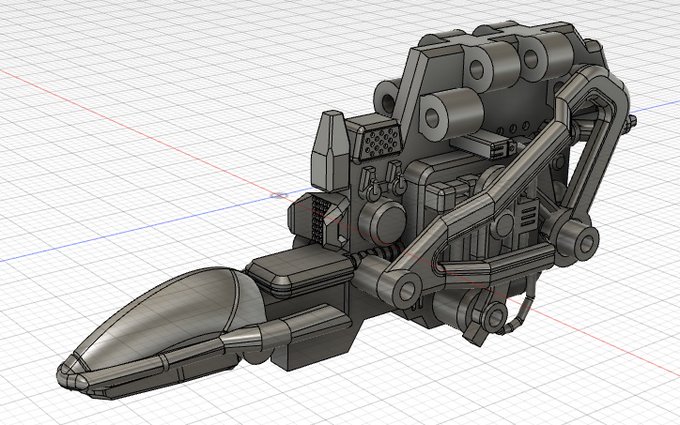The width and height of the screenshot is (680, 425).
Task: Select the grille panel with round holes
Action: (380, 140)
